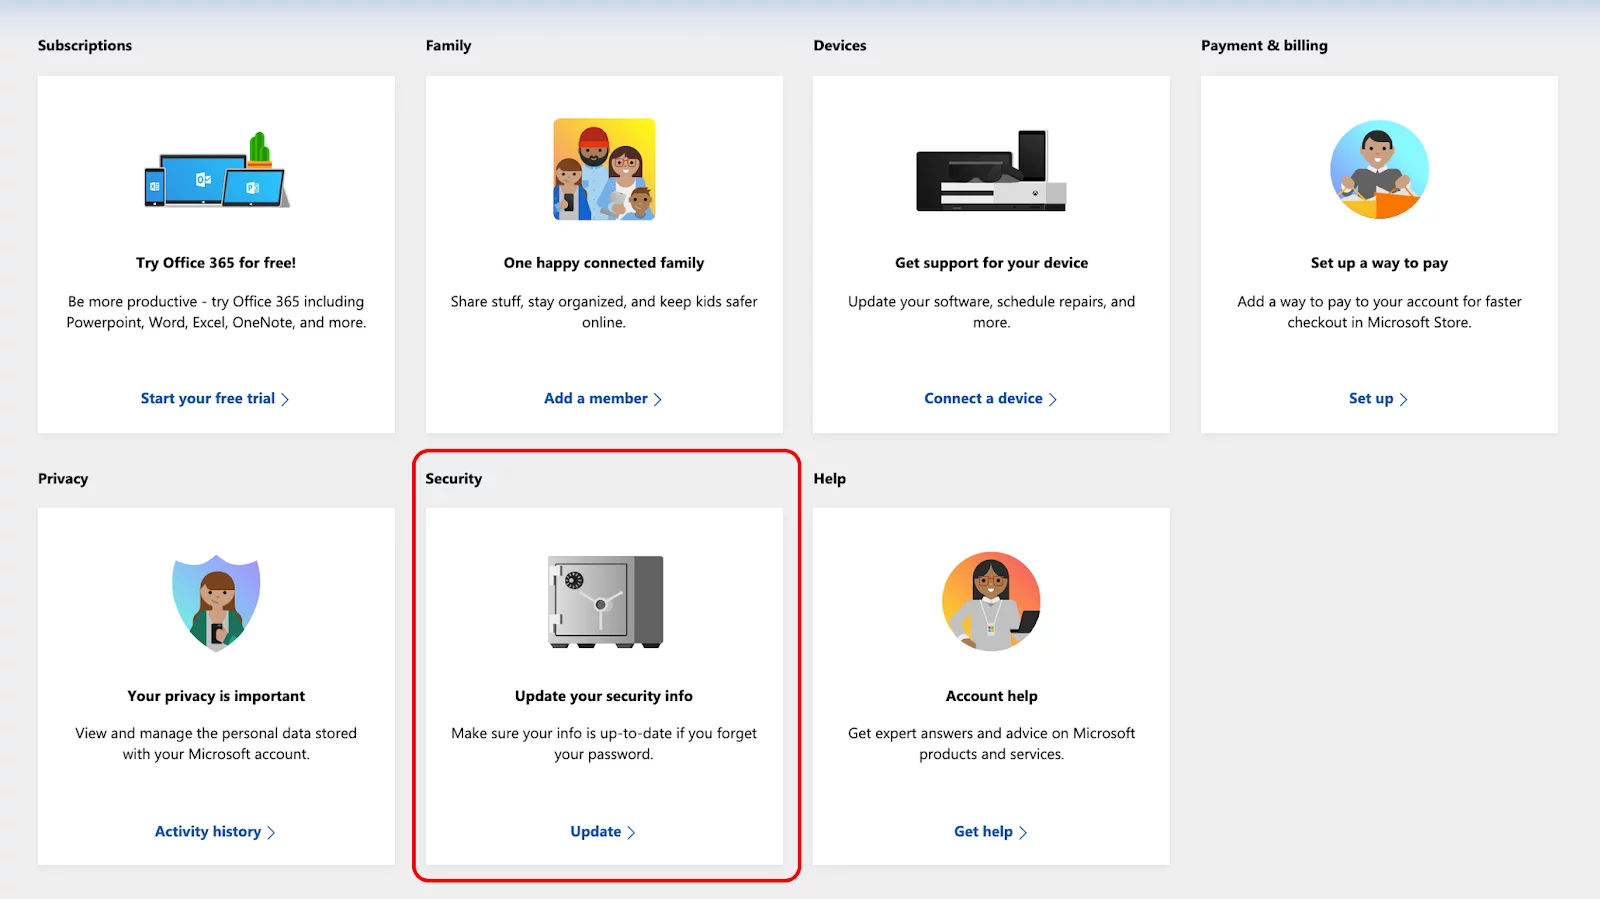Click the 'Update your software, schedule repairs' text
This screenshot has height=899, width=1600.
click(991, 312)
